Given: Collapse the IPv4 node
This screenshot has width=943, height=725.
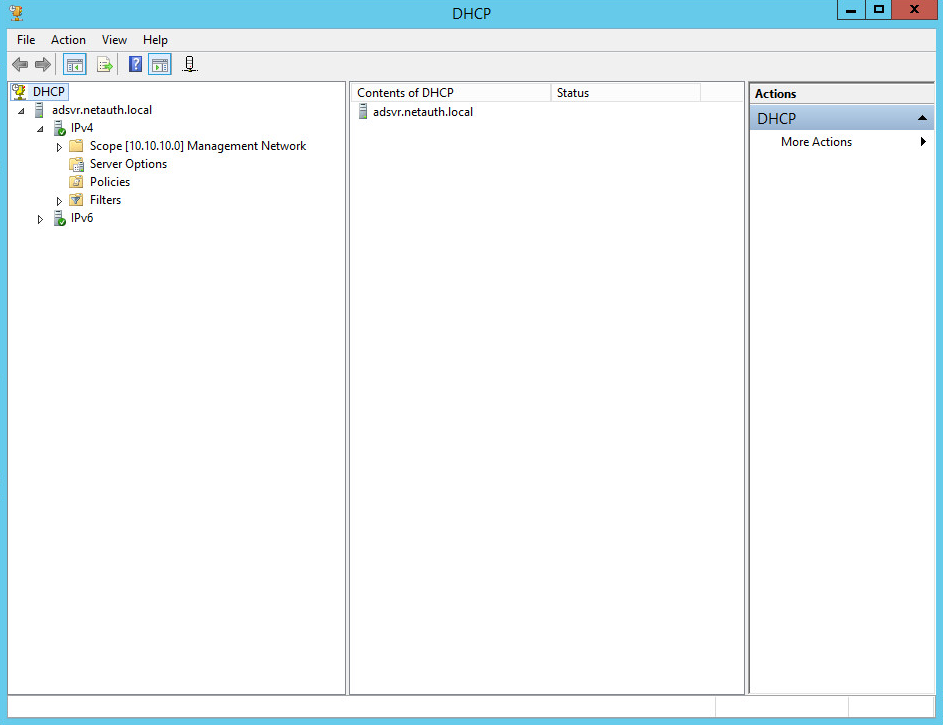Looking at the screenshot, I should tap(41, 129).
